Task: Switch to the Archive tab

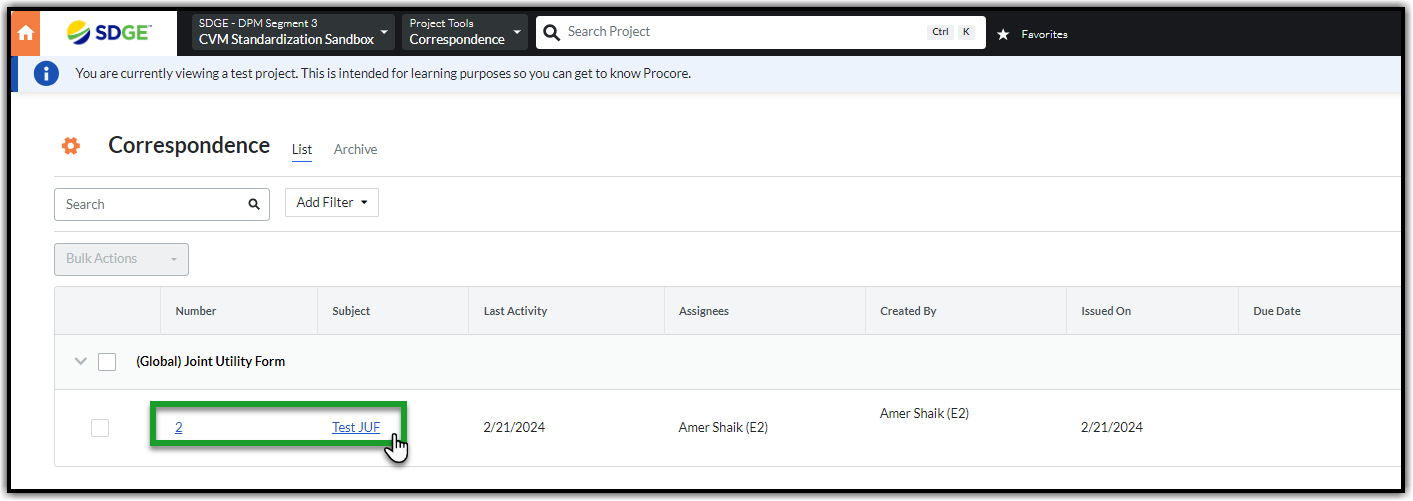Action: (355, 150)
